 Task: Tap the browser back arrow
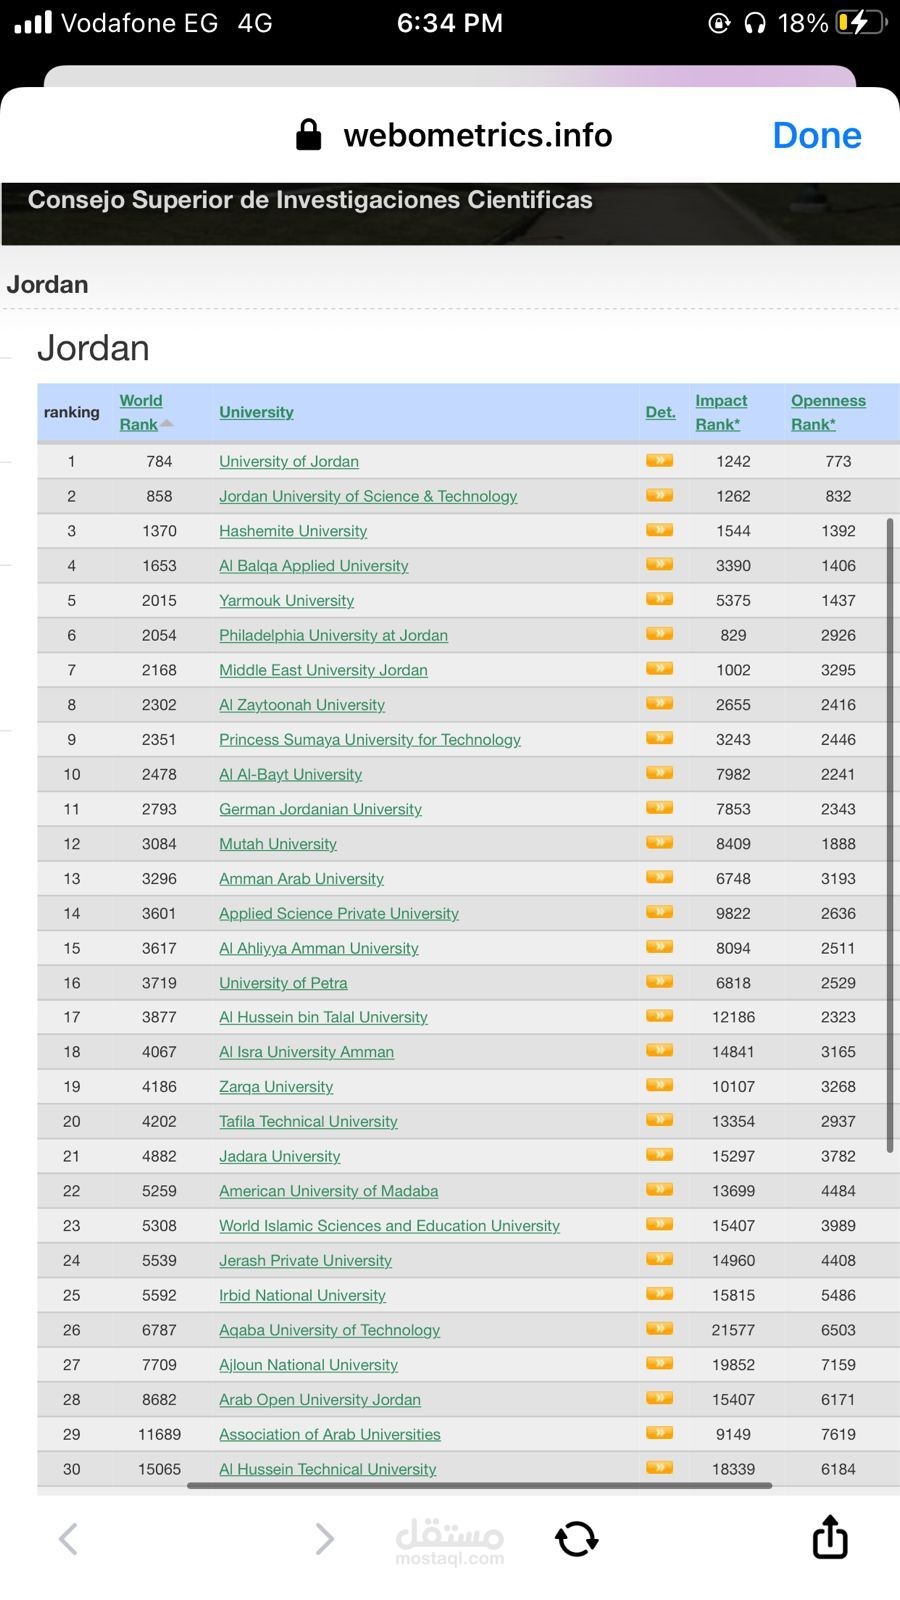pos(68,1539)
